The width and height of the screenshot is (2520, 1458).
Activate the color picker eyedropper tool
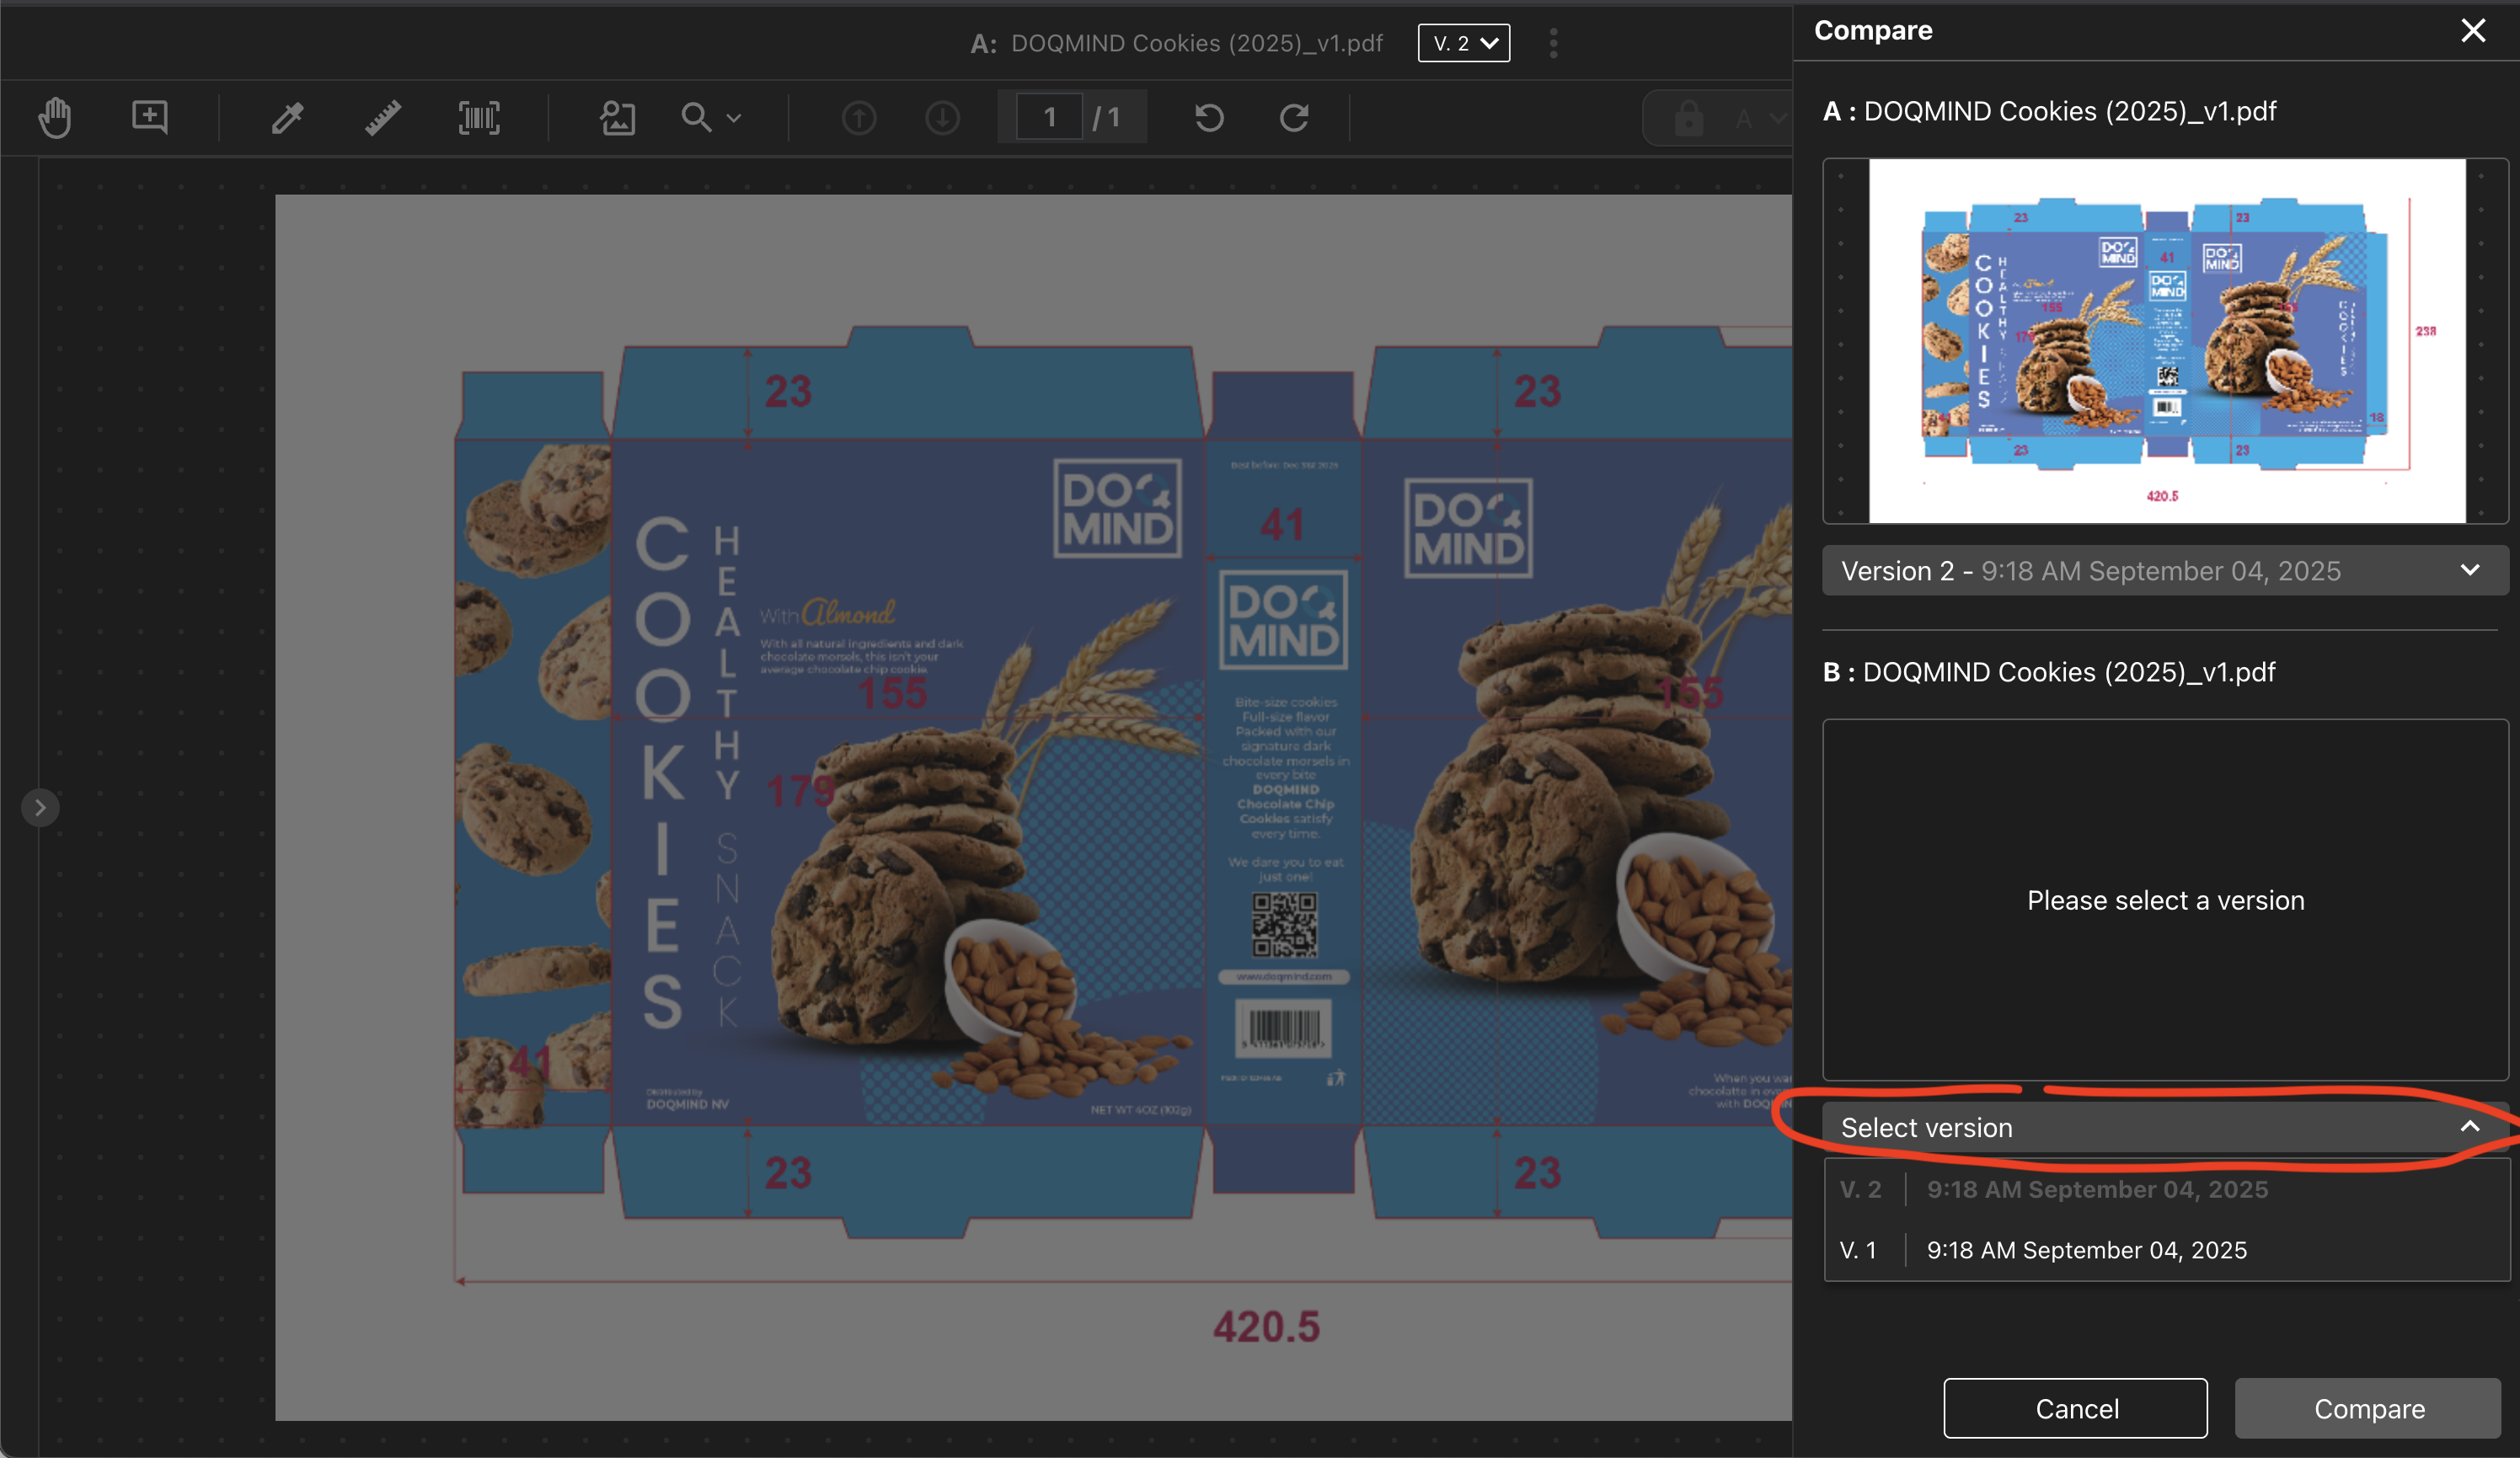click(287, 117)
